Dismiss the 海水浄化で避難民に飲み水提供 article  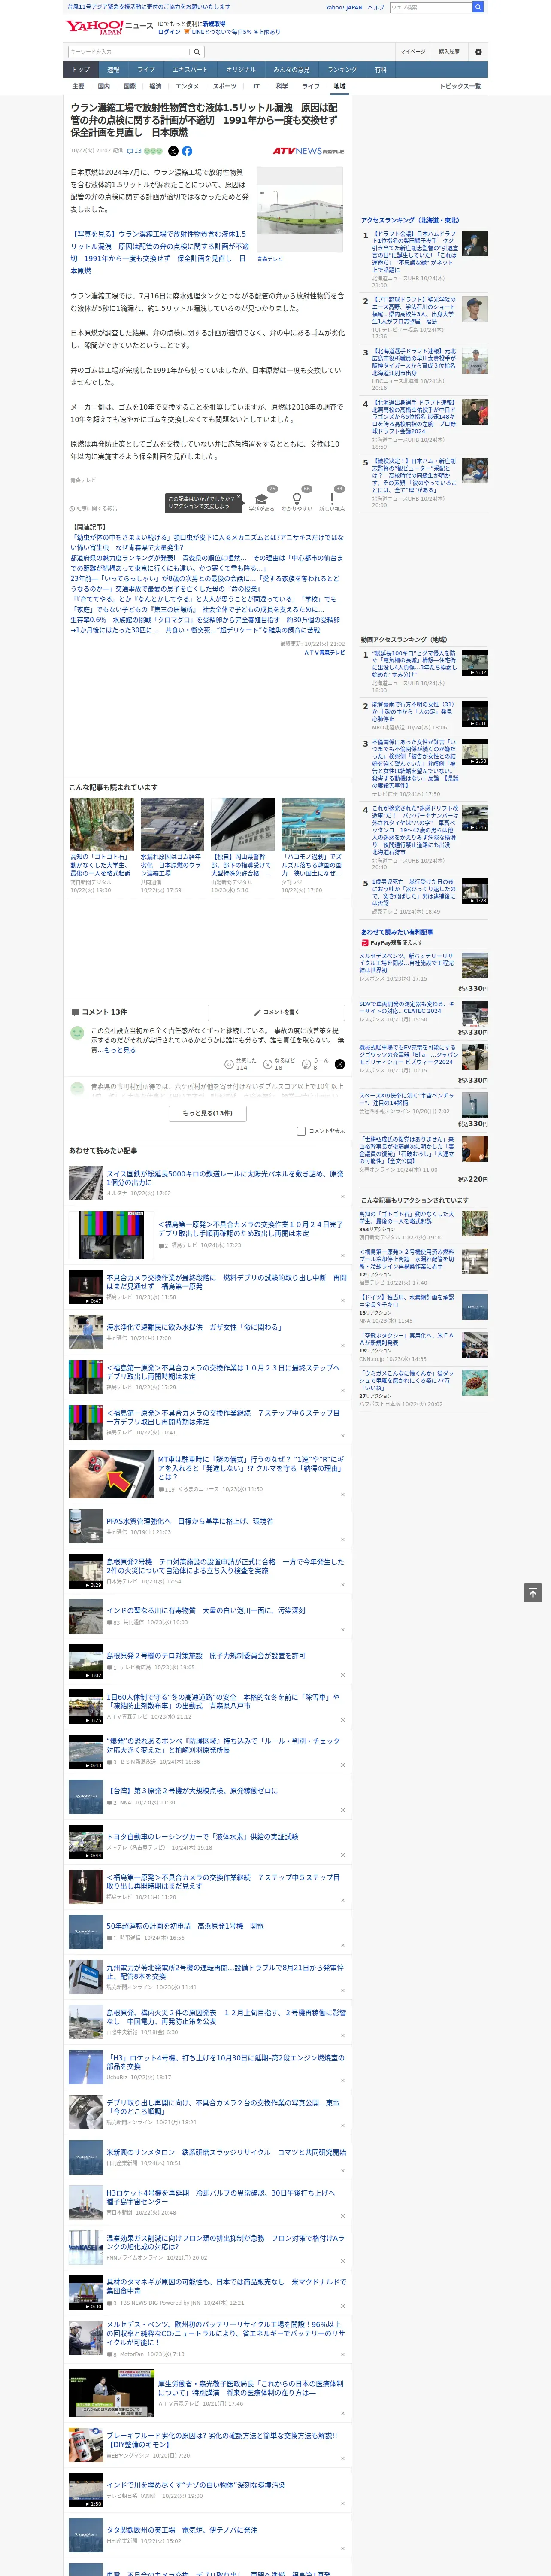[342, 1346]
